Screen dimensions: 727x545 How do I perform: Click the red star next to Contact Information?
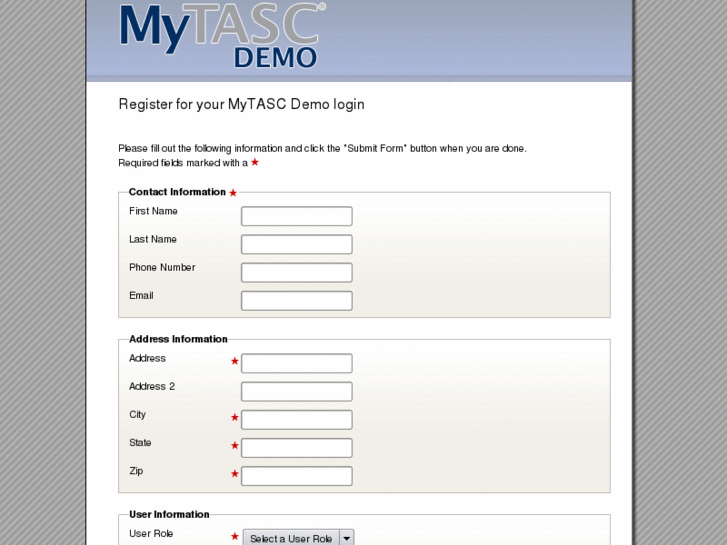[x=233, y=193]
